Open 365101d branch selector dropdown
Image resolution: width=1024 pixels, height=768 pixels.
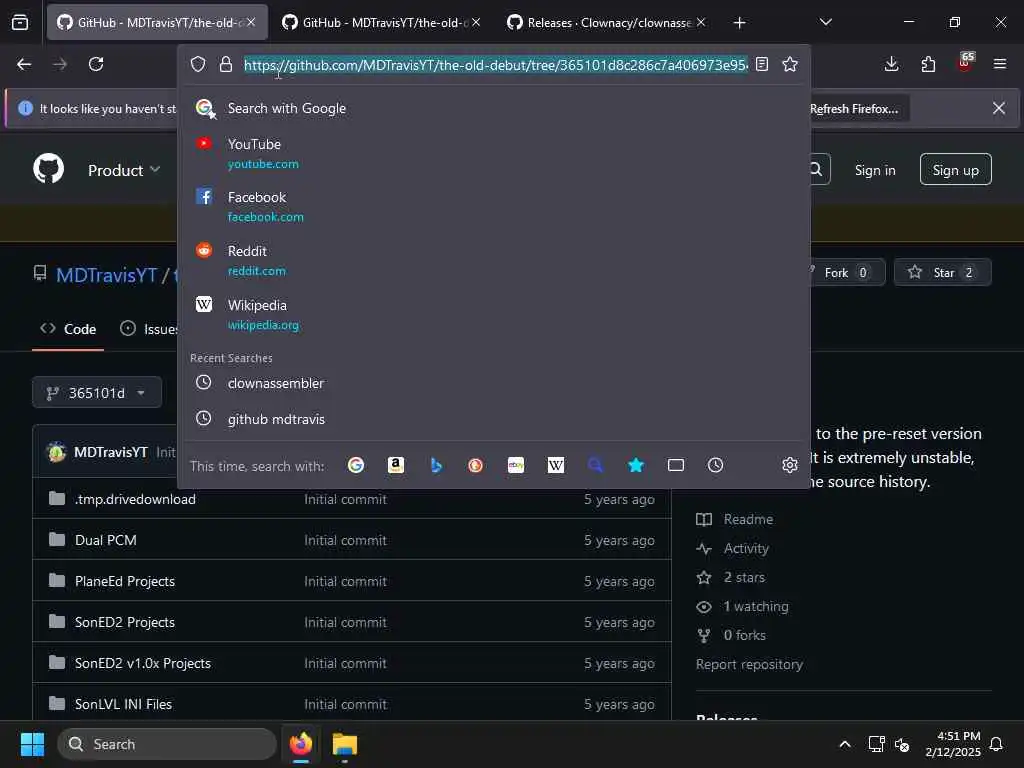pos(97,392)
